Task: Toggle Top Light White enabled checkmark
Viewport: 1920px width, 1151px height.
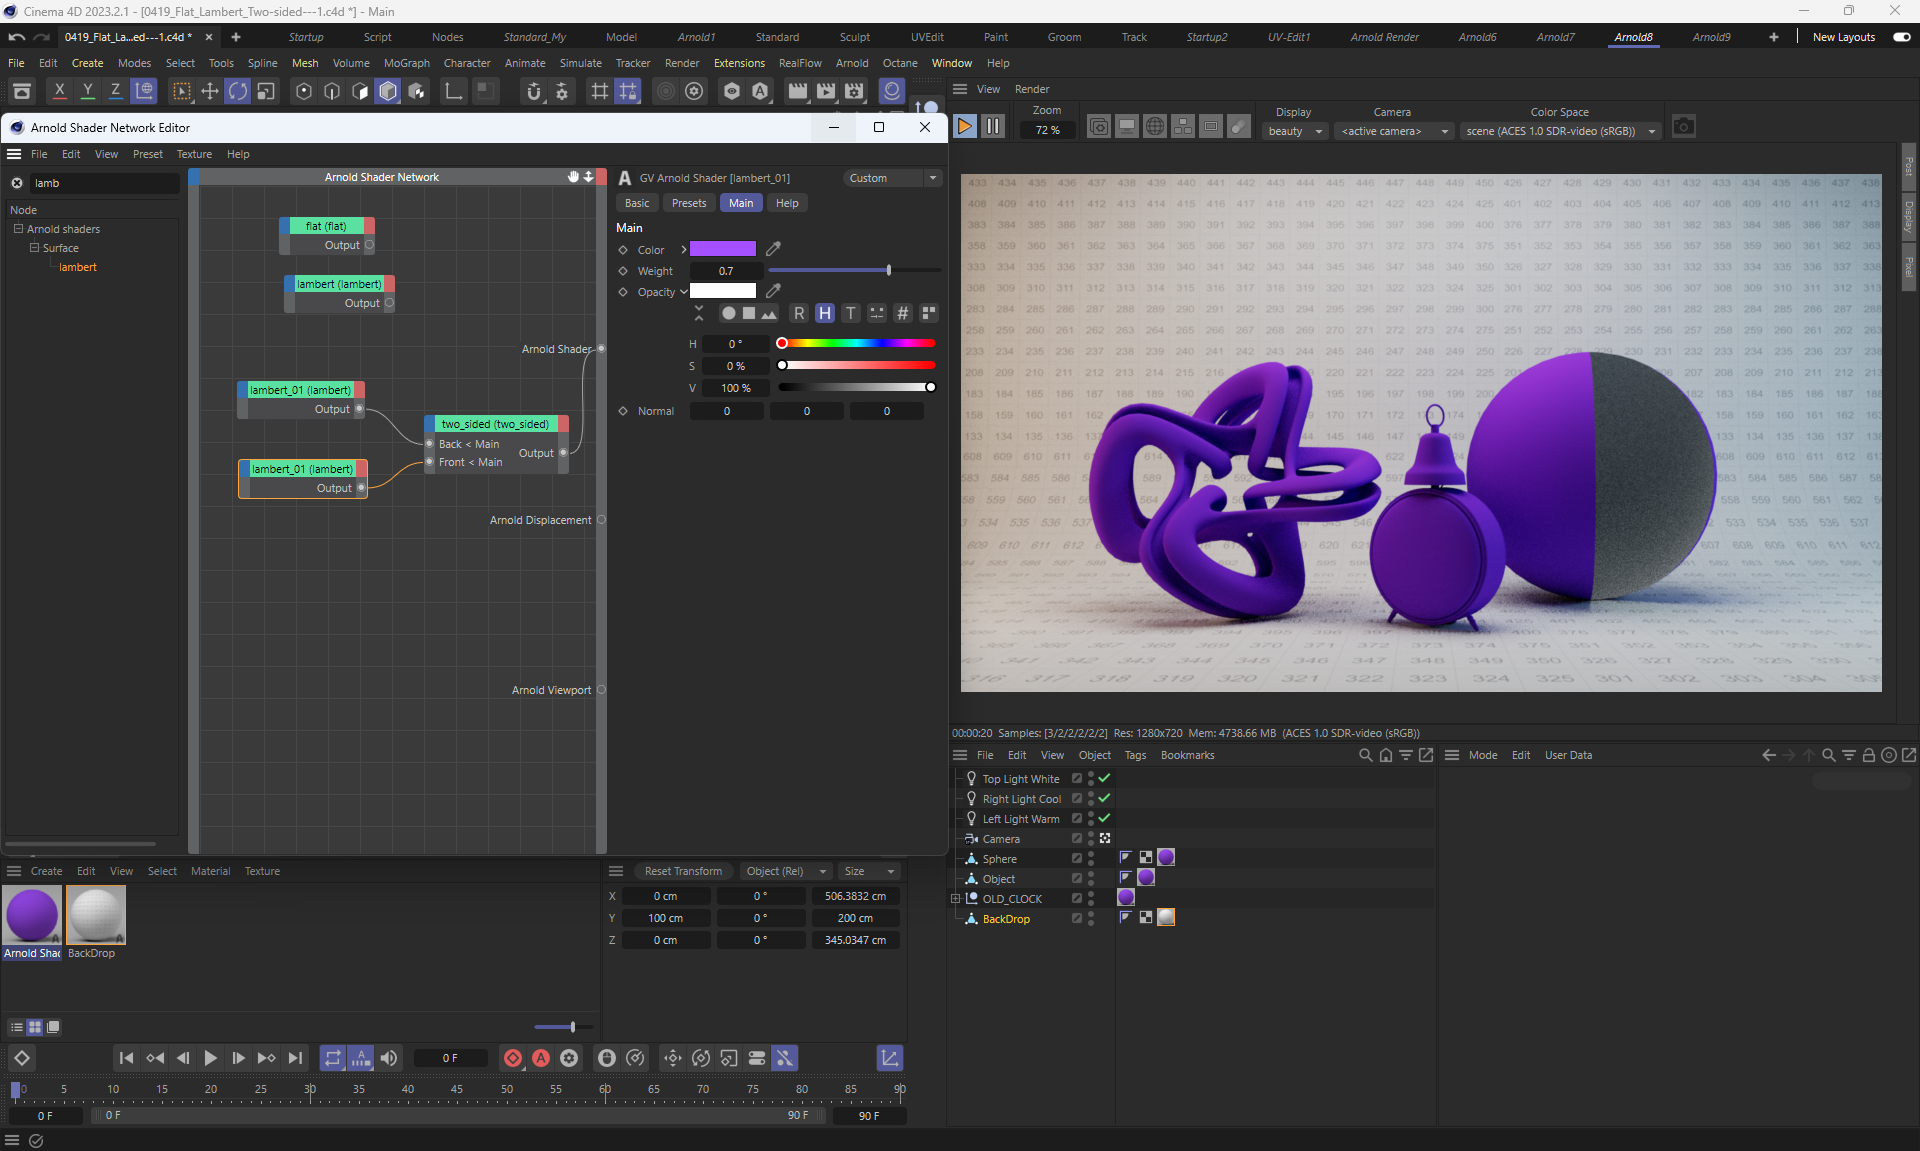Action: tap(1105, 778)
